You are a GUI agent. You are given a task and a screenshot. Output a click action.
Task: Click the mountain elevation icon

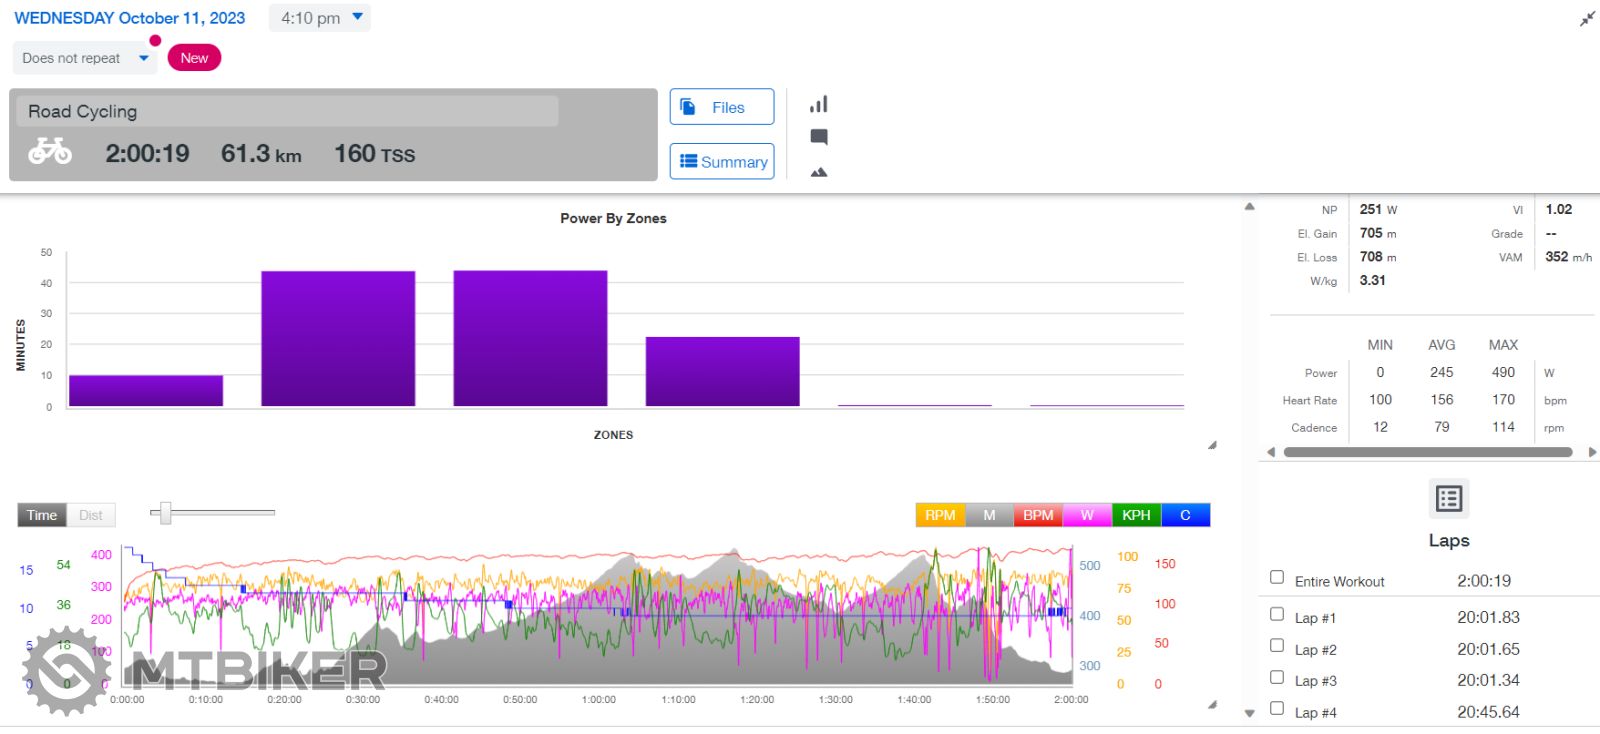point(818,172)
